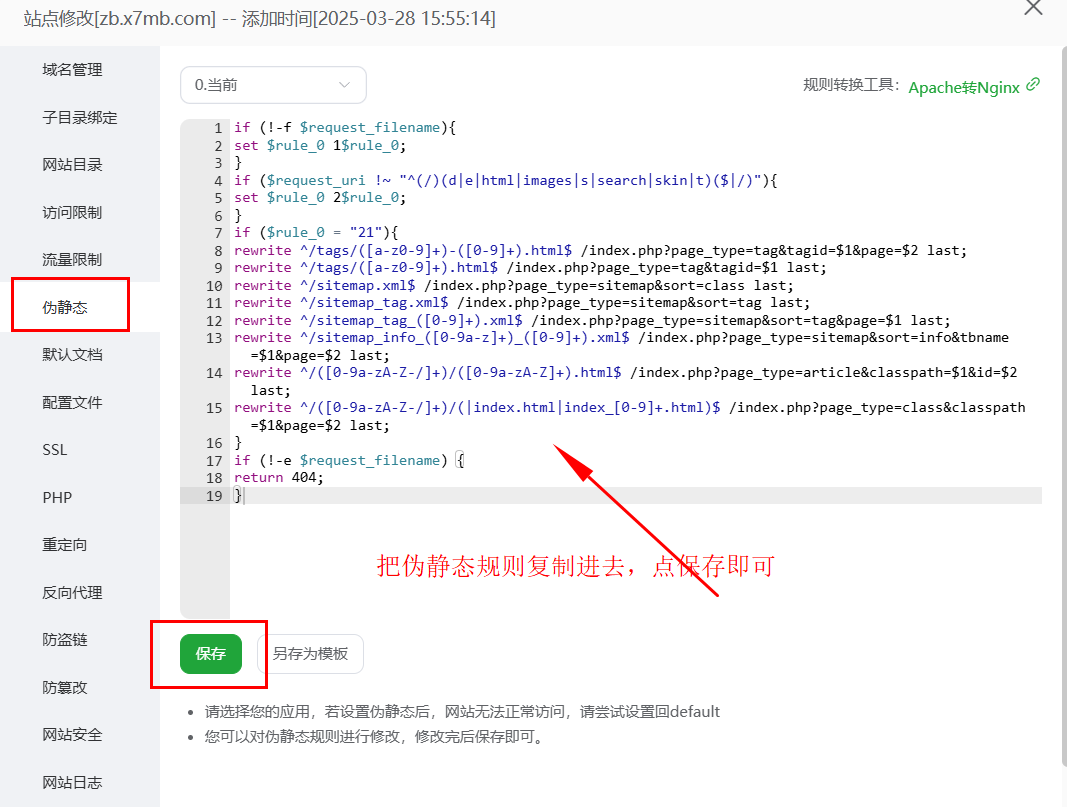Open the 域名管理 tab

point(72,70)
